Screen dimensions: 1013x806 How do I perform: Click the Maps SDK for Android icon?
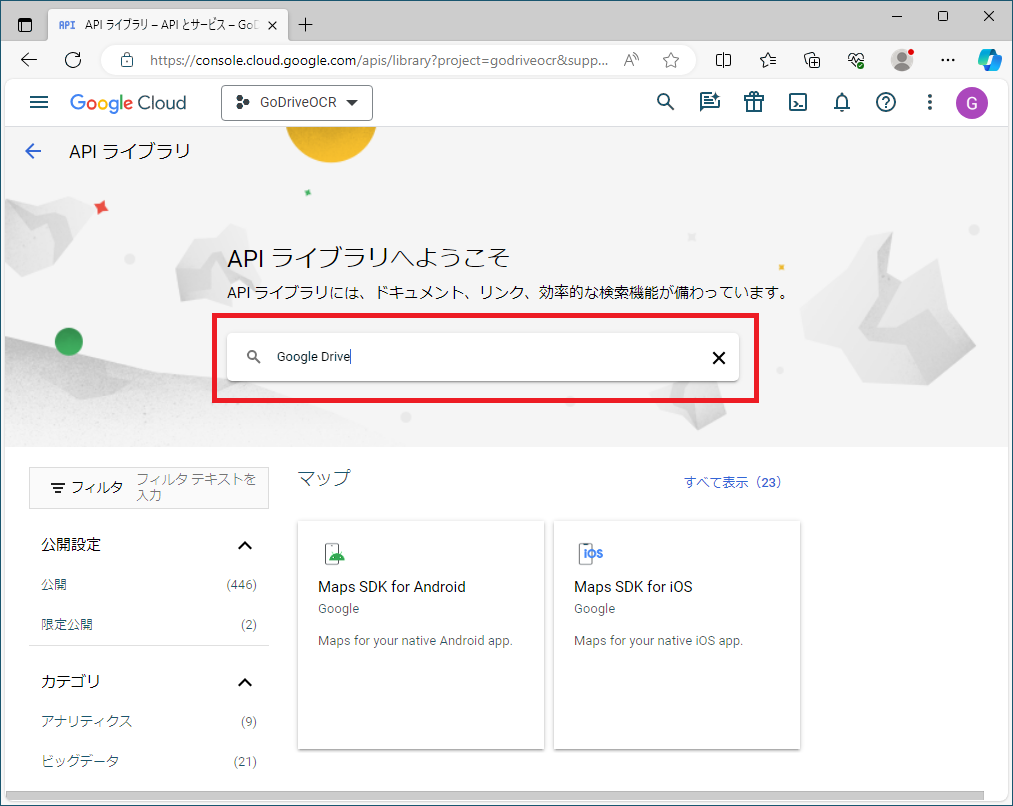(335, 553)
